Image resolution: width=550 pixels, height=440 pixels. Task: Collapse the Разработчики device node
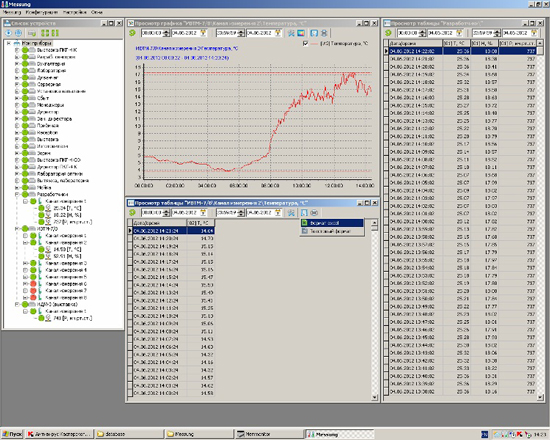(x=17, y=194)
